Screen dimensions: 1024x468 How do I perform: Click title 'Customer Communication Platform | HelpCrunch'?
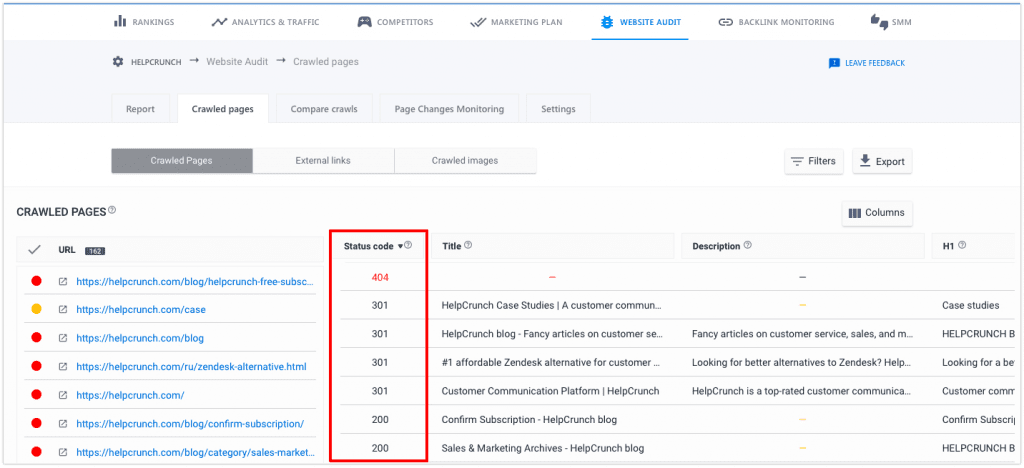551,391
